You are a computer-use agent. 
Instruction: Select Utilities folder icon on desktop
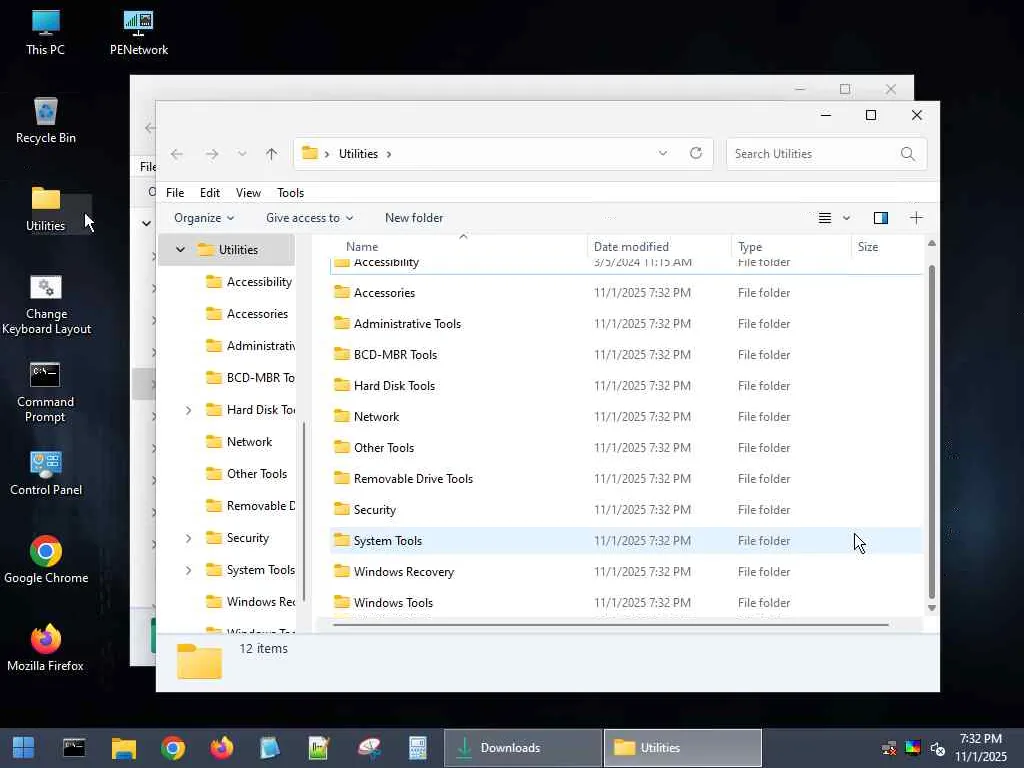[x=46, y=209]
